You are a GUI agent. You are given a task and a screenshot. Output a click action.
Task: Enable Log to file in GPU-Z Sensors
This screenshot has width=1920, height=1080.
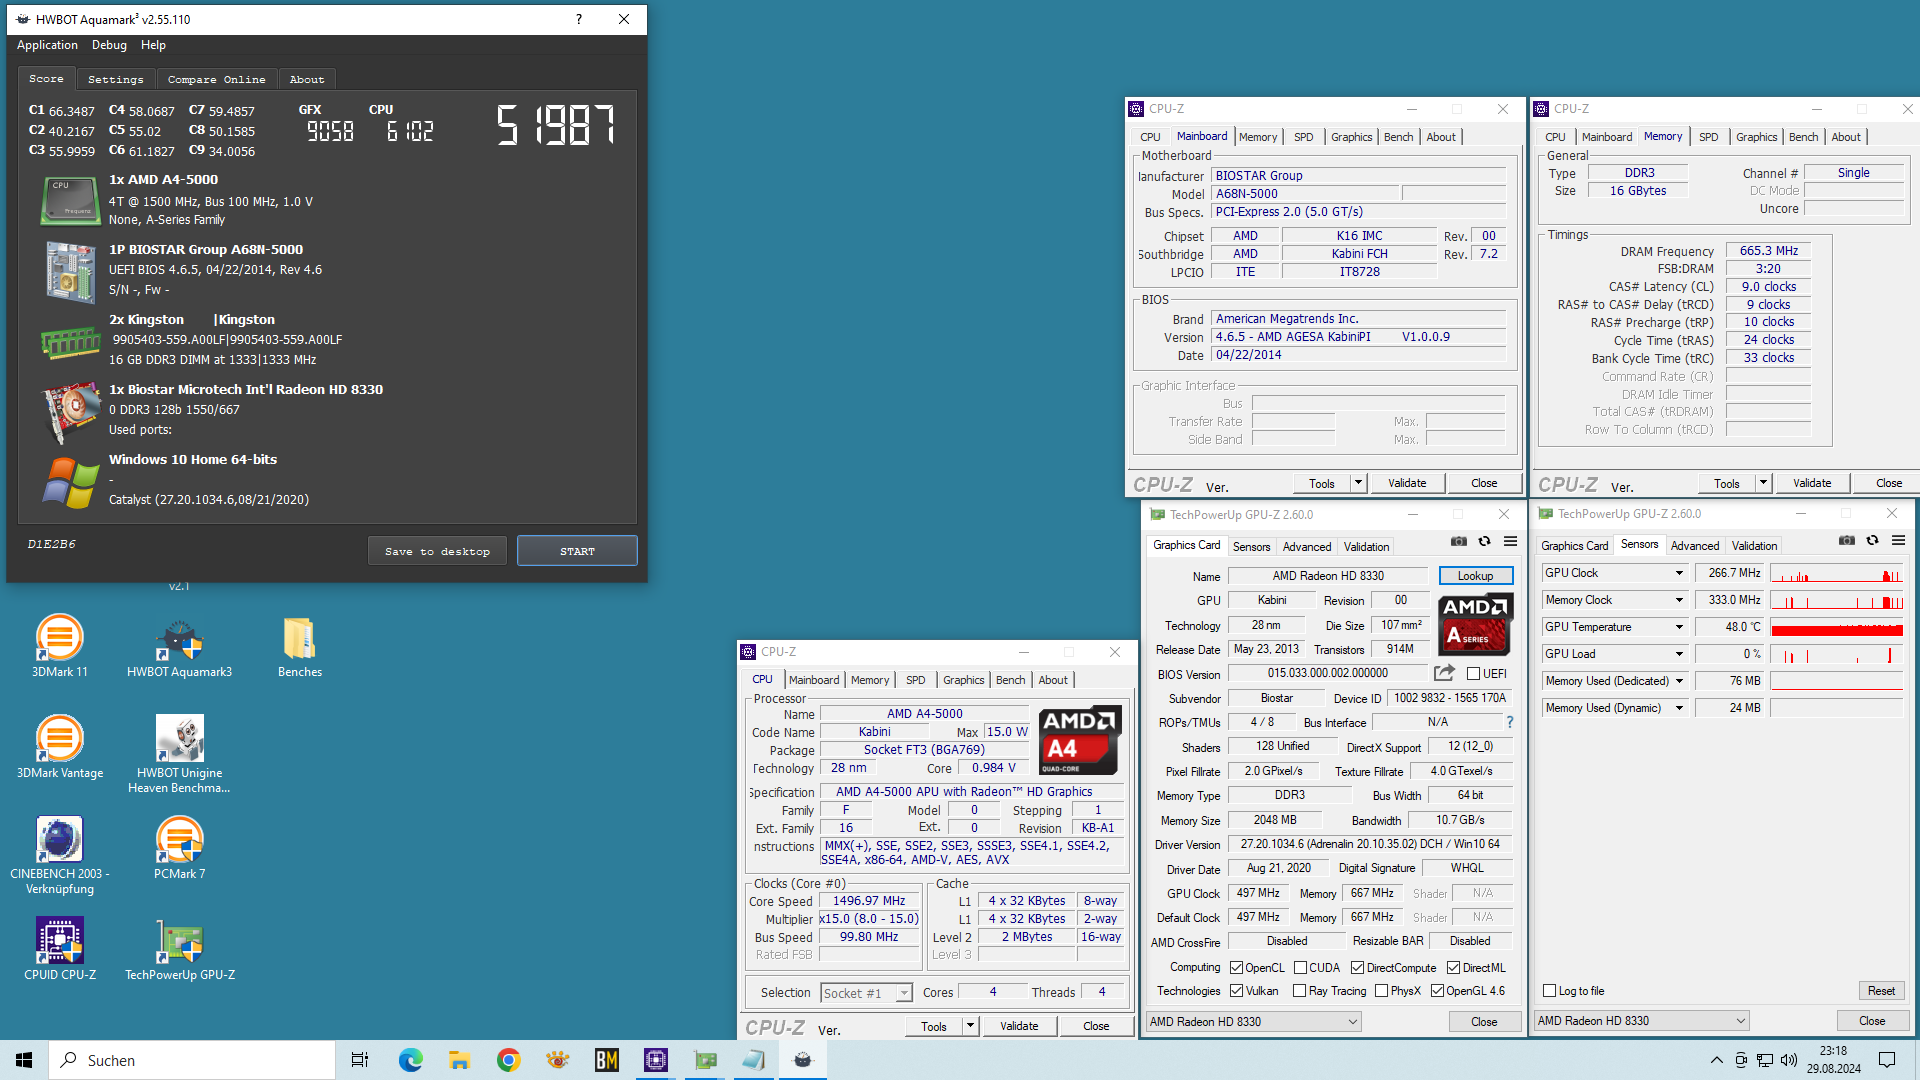(x=1549, y=991)
